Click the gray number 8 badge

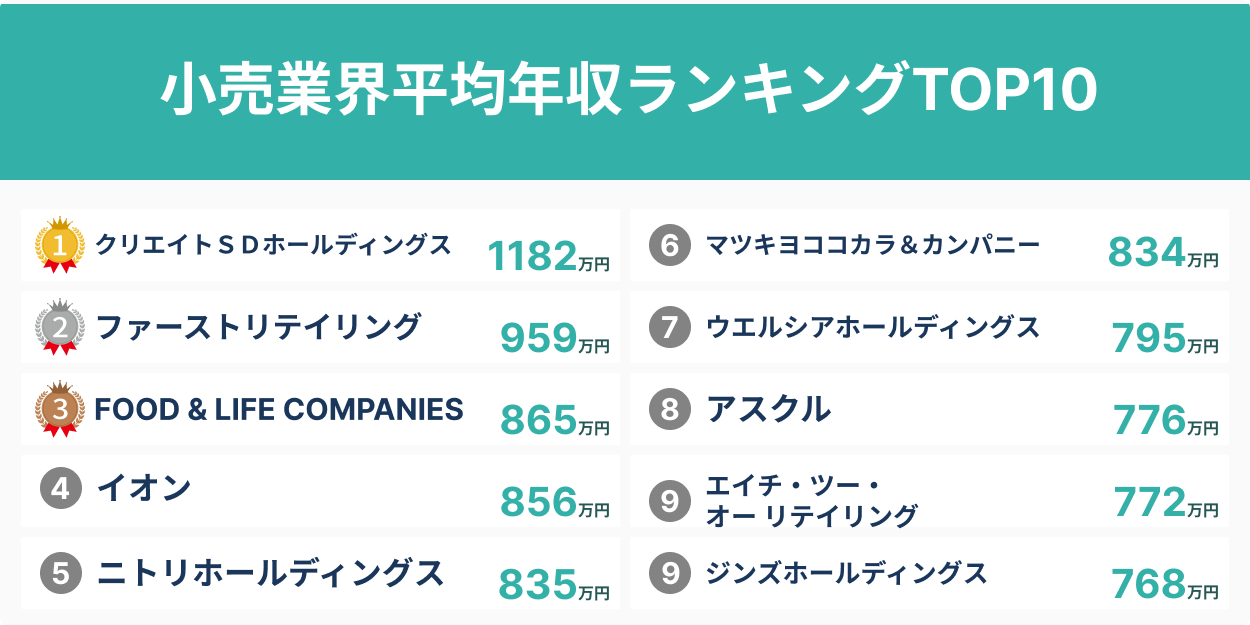pos(669,409)
